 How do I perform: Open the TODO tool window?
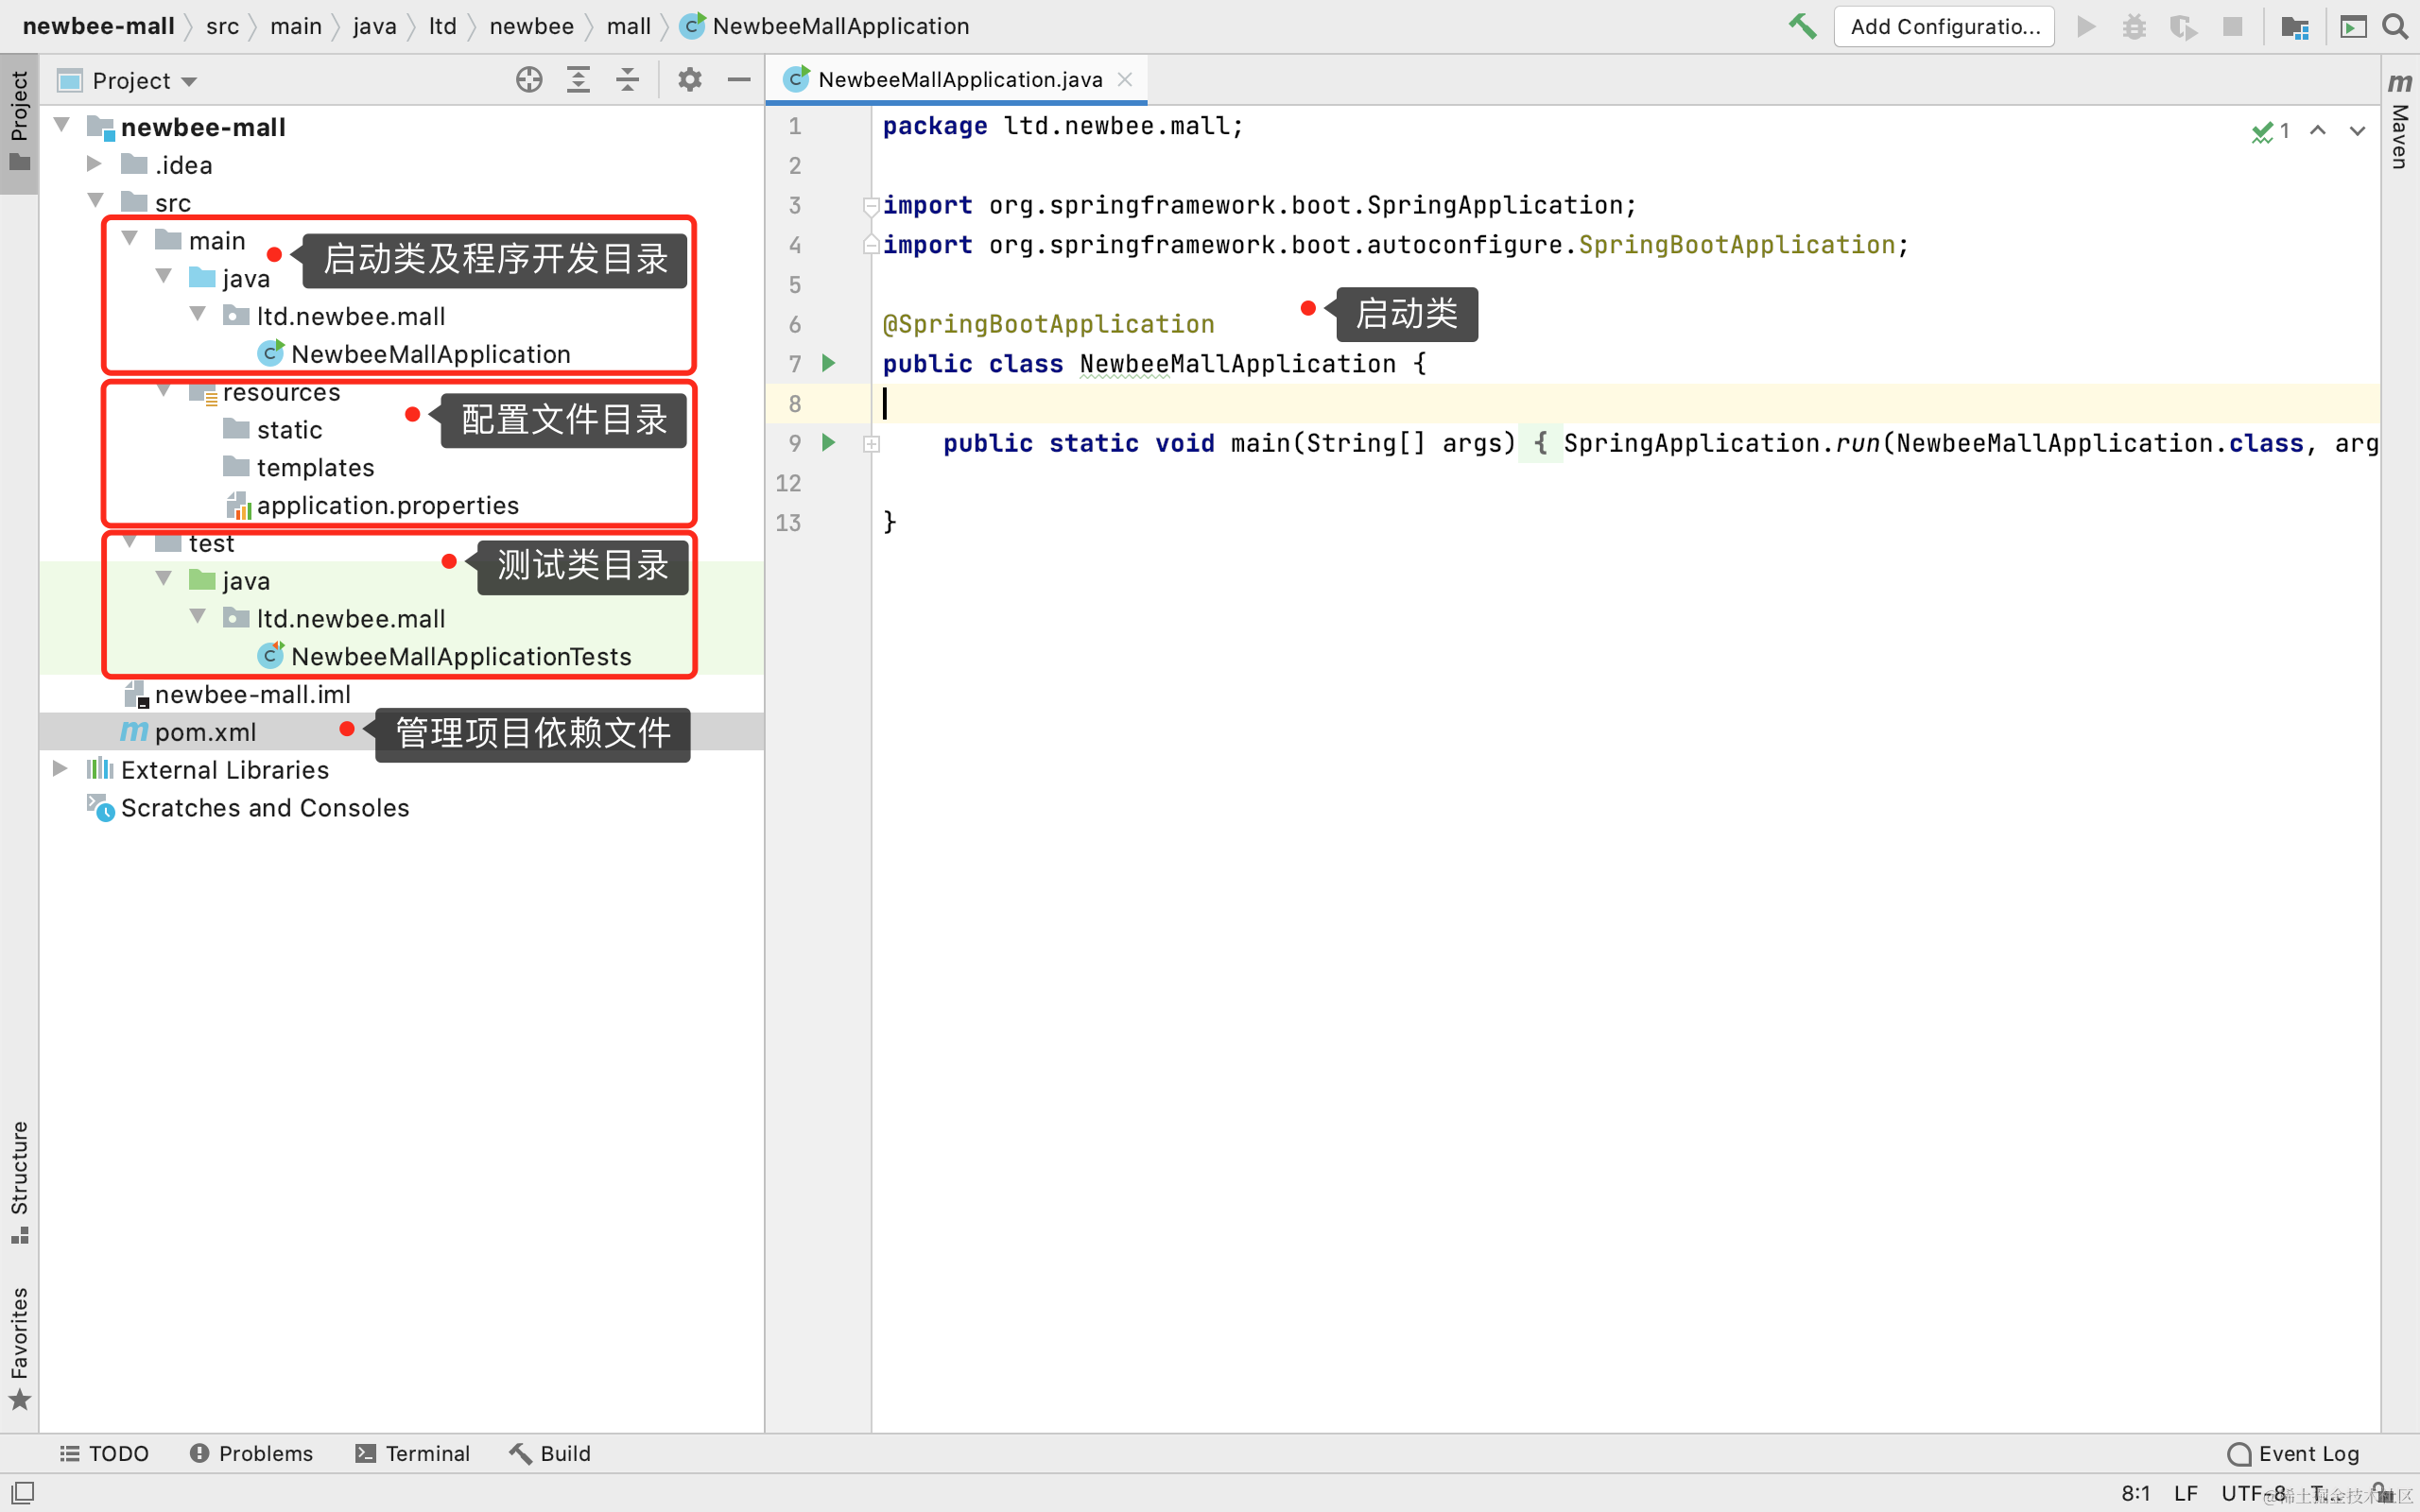click(104, 1453)
